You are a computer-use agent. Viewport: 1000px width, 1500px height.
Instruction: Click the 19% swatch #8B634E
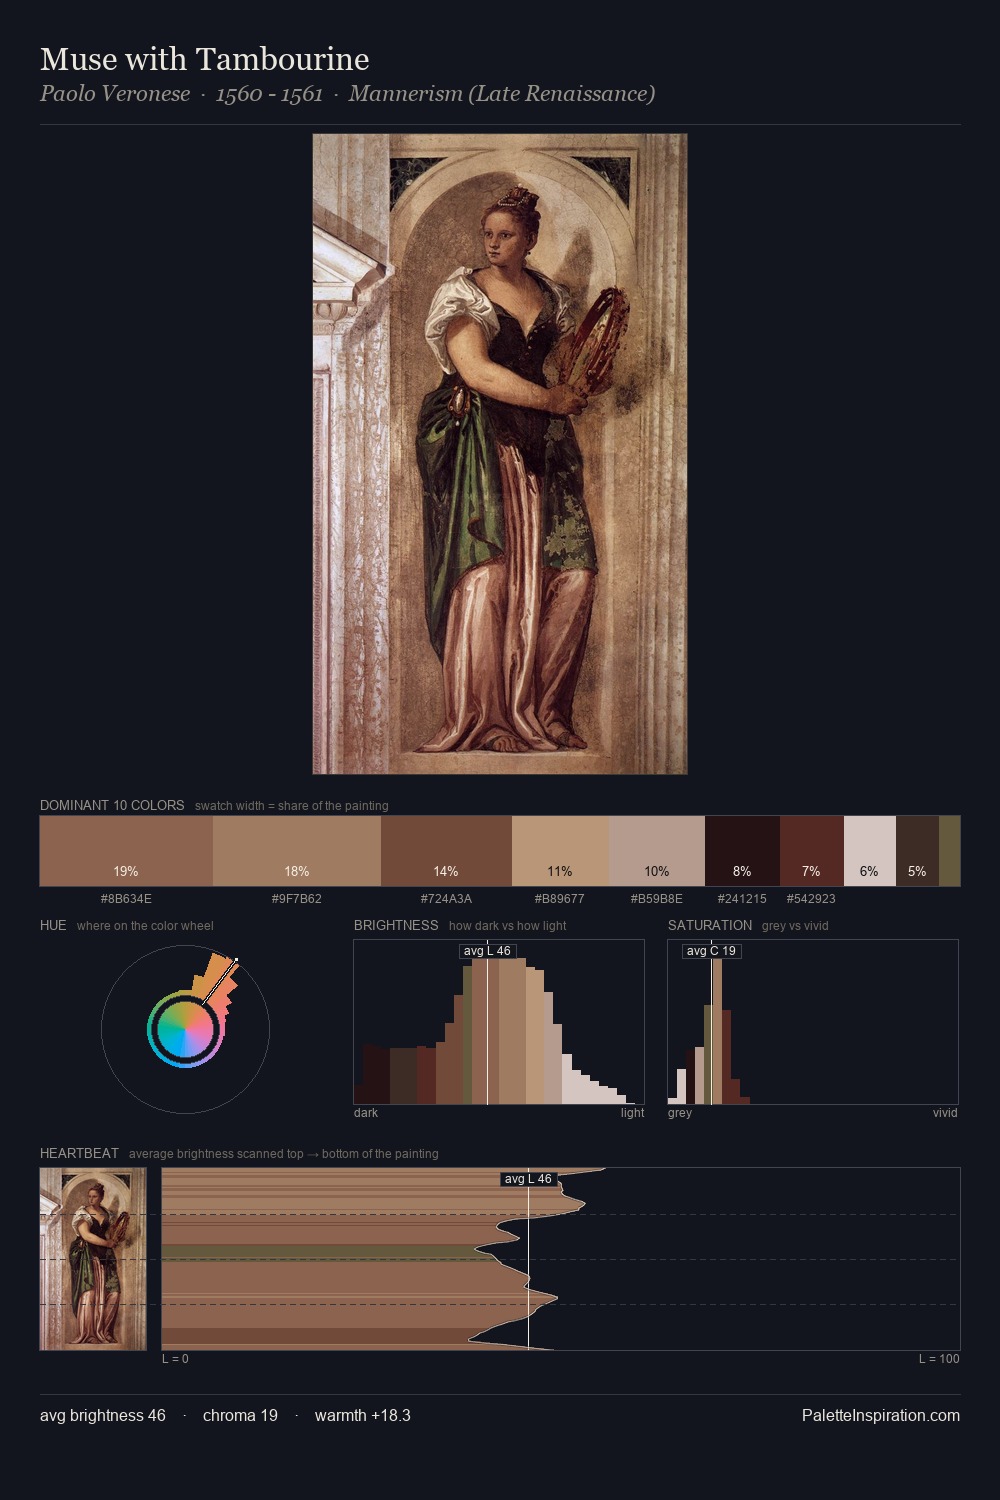(x=126, y=851)
